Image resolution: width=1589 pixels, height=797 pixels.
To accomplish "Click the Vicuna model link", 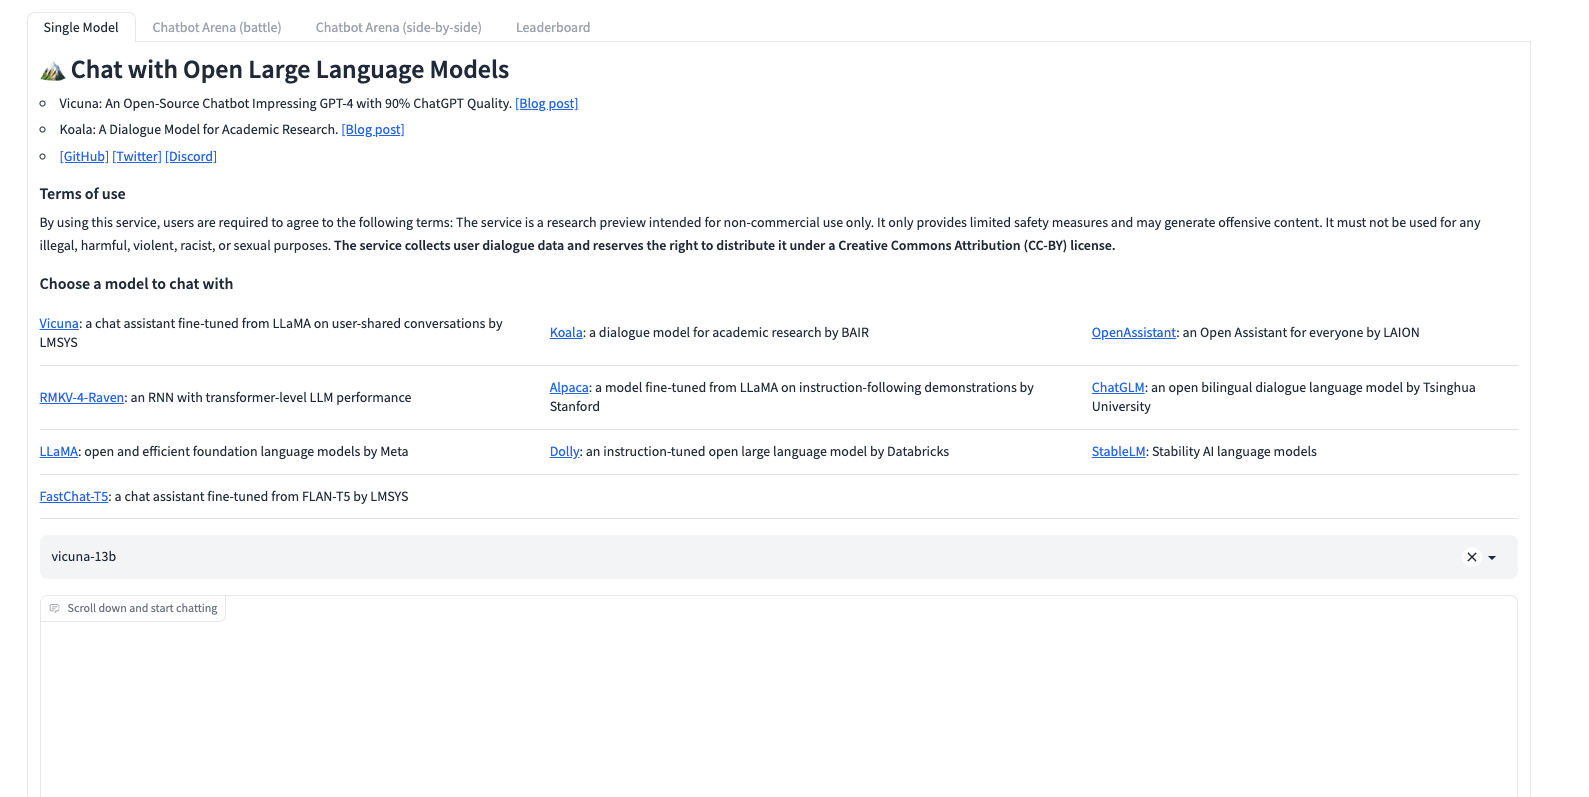I will pyautogui.click(x=59, y=323).
